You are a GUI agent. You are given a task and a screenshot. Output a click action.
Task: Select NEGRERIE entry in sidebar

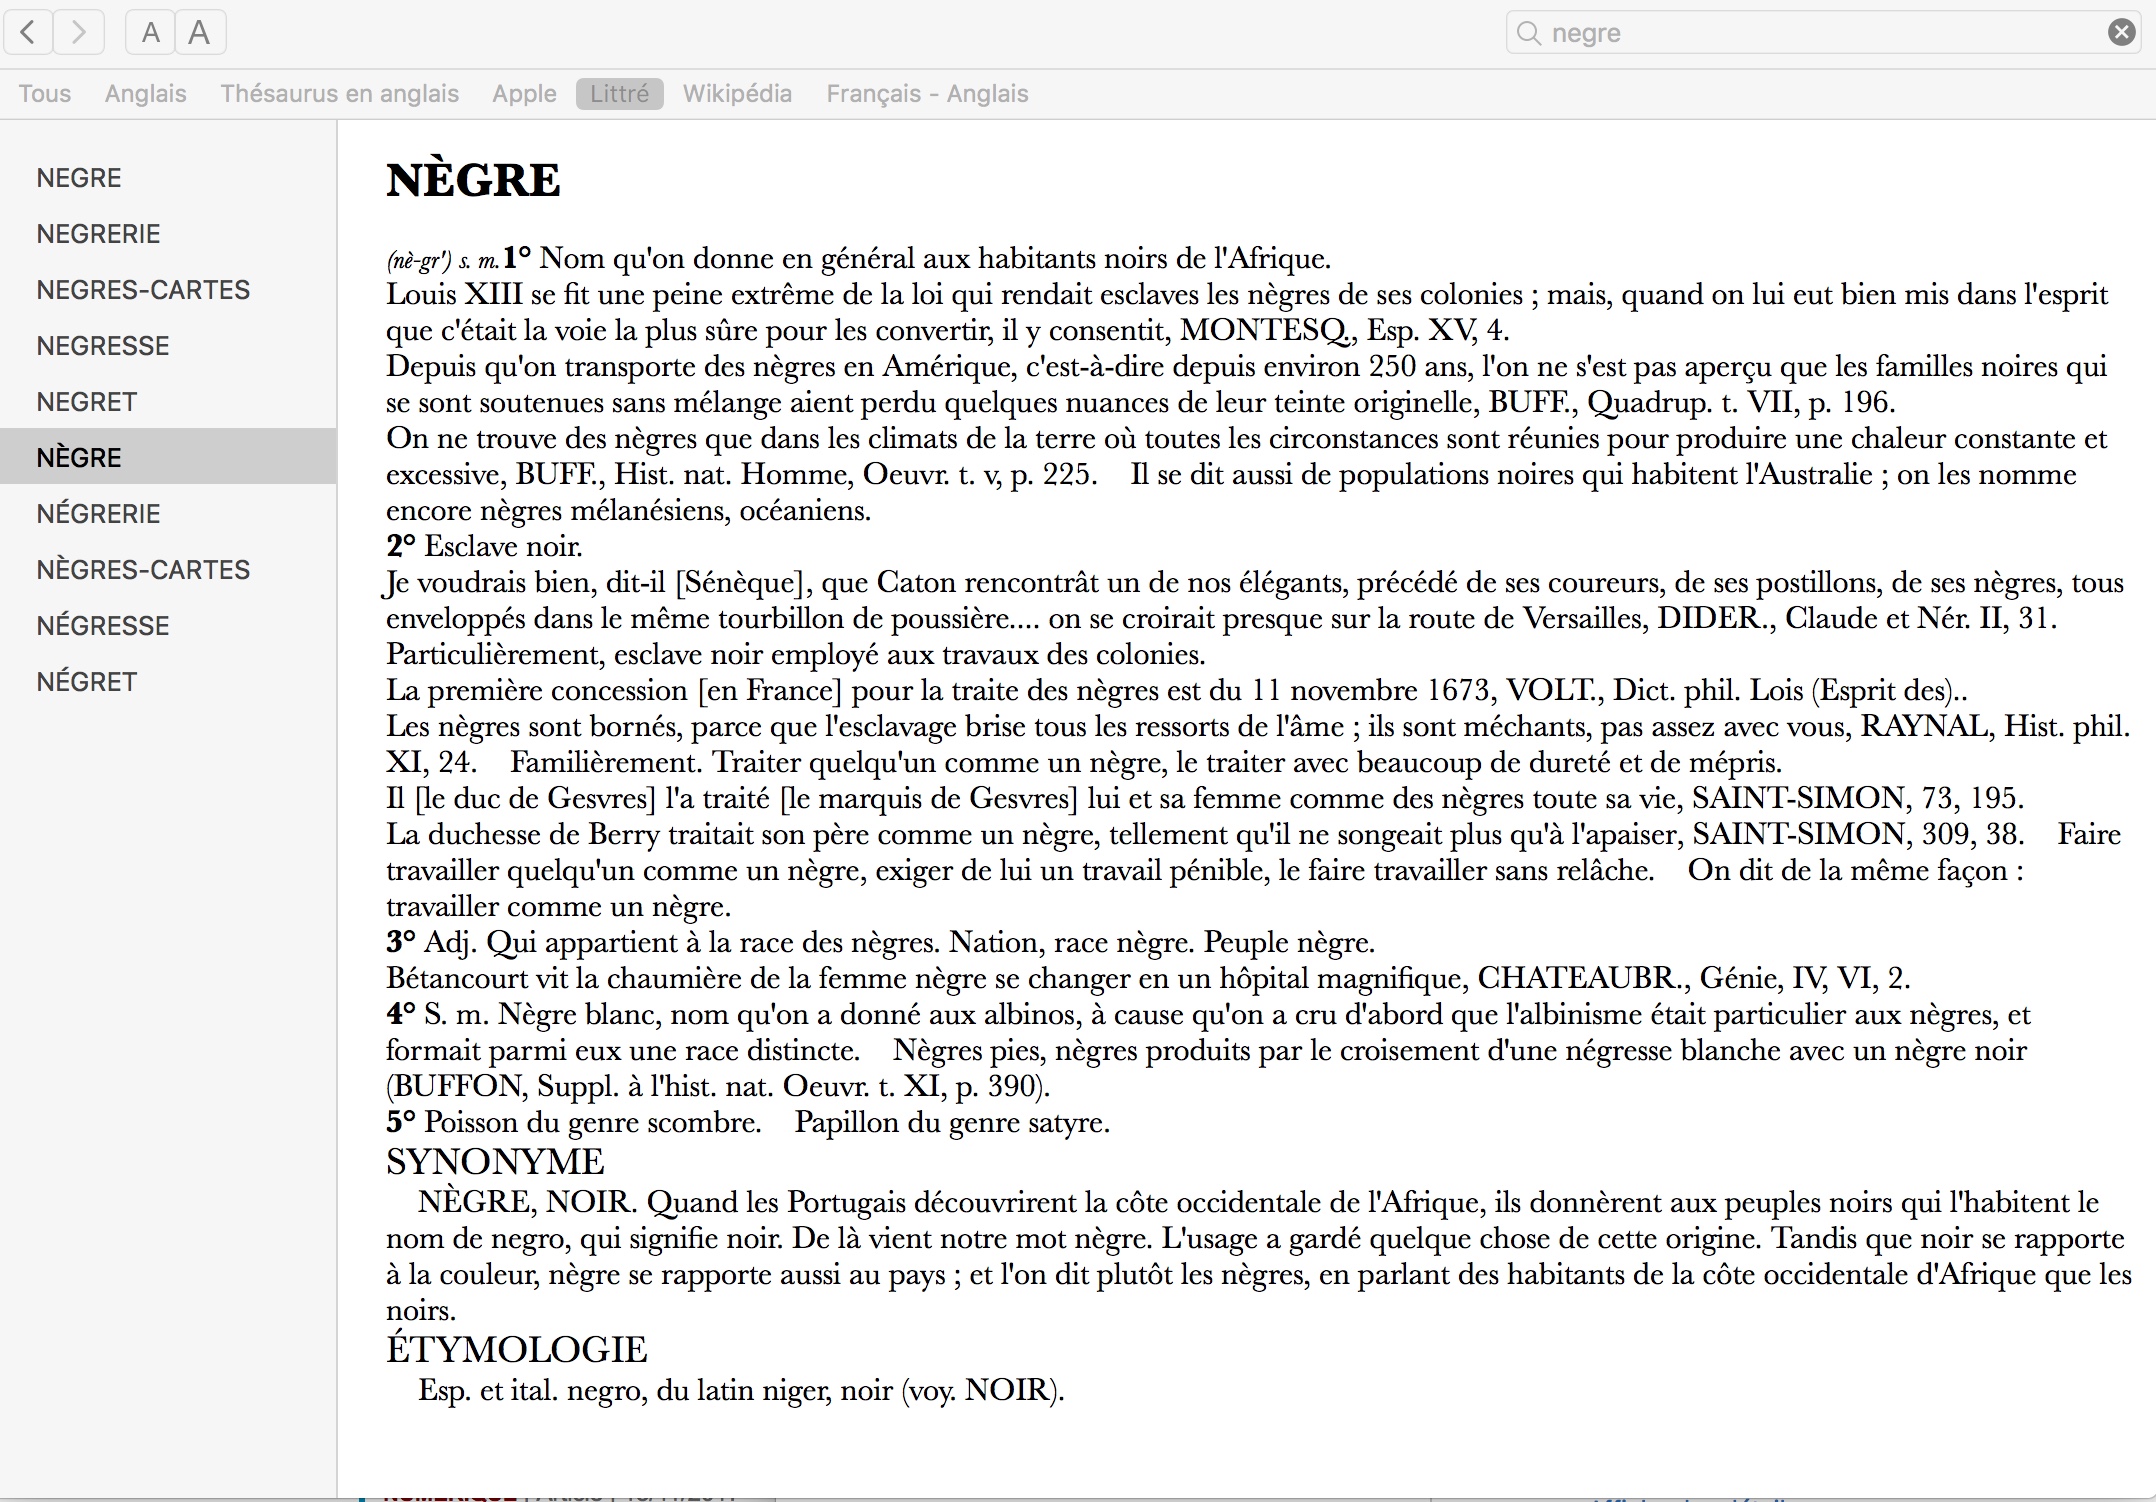(98, 234)
